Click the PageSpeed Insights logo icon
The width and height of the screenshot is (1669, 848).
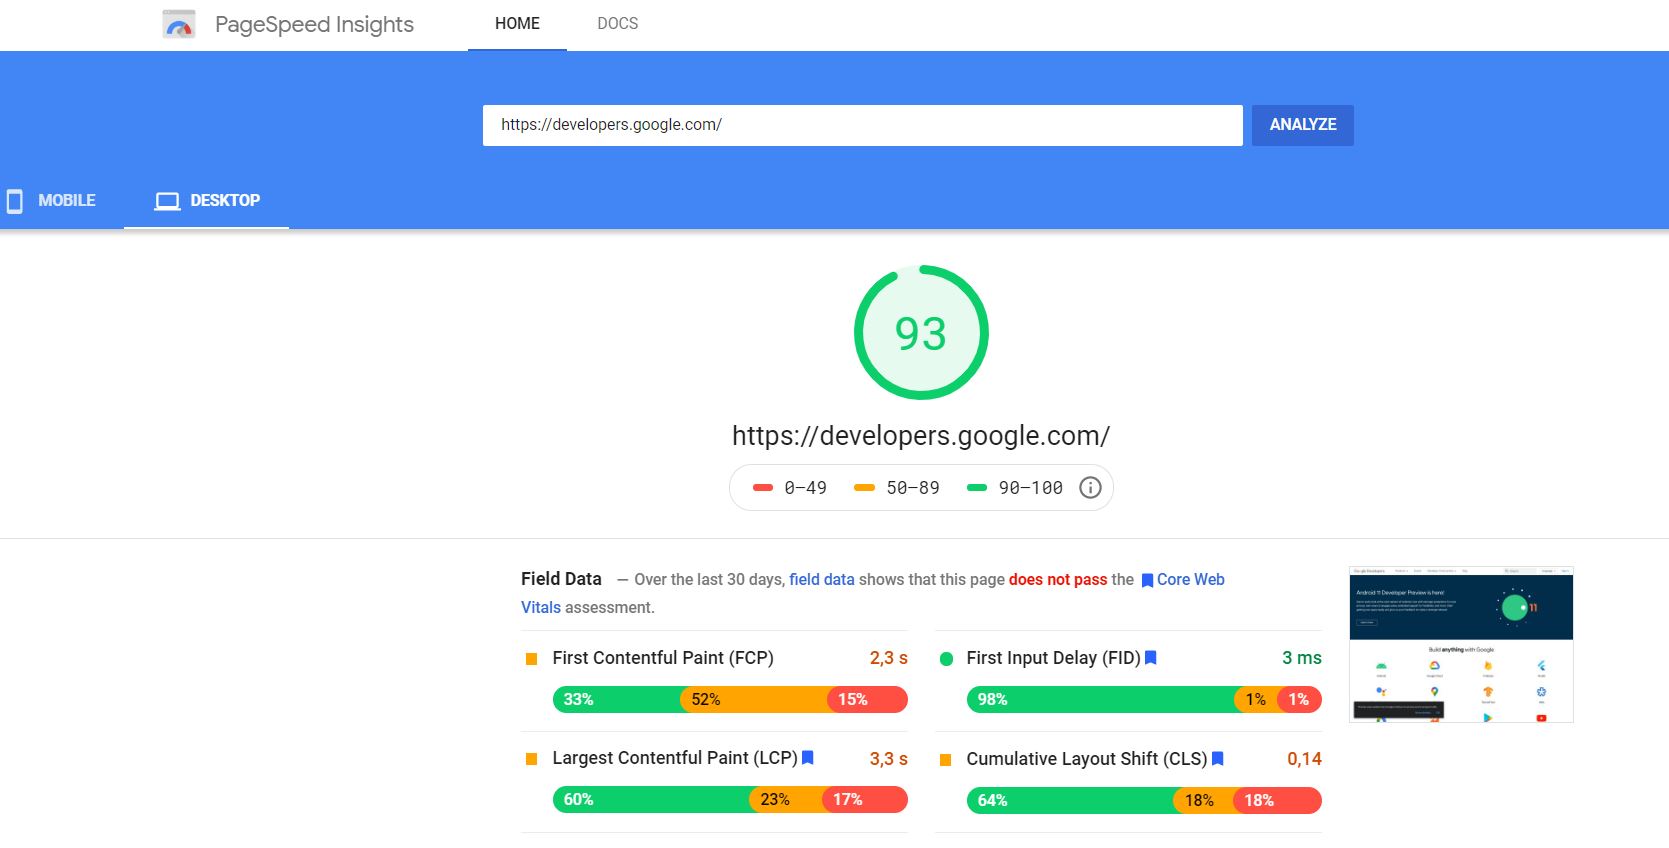179,24
